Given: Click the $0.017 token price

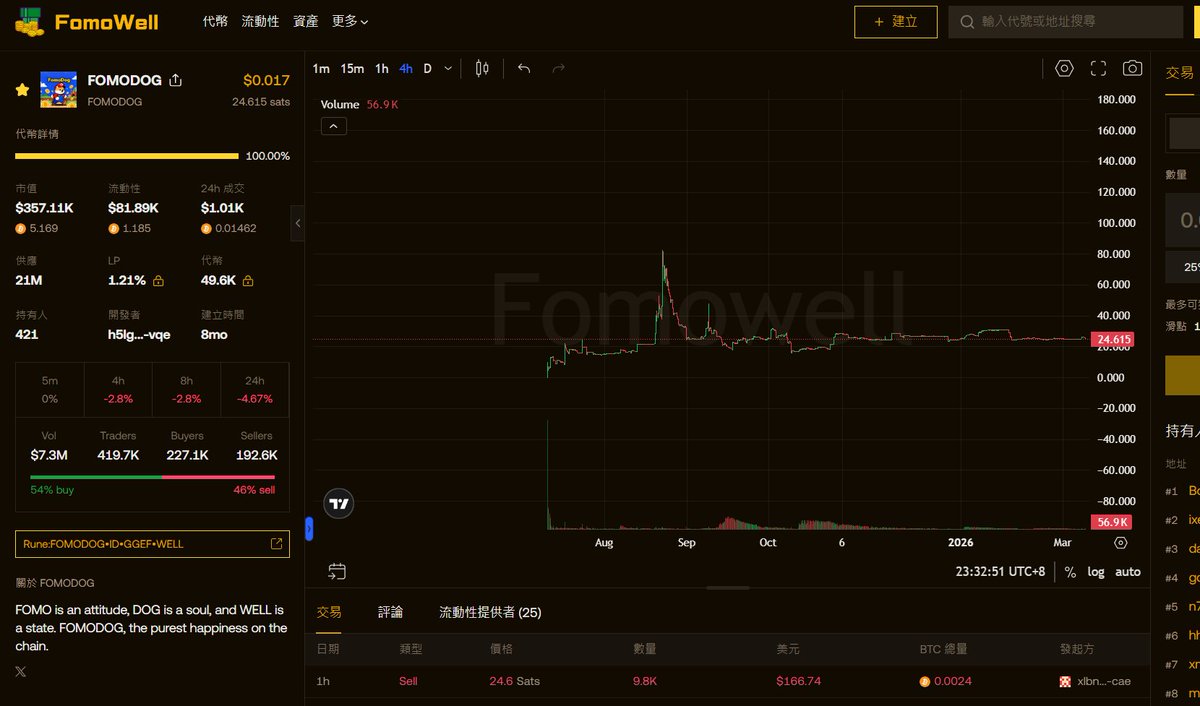Looking at the screenshot, I should [266, 80].
